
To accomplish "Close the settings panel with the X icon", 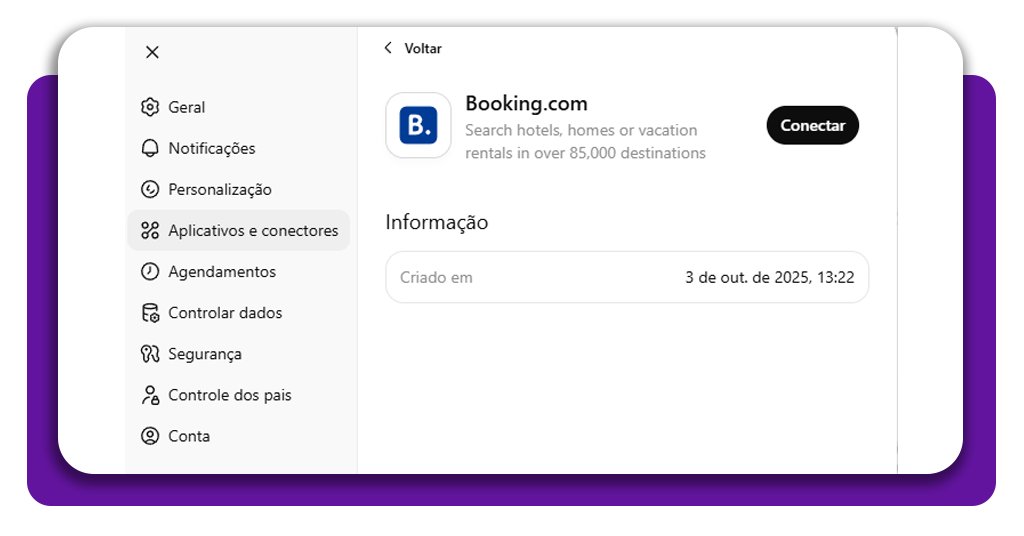I will (152, 52).
